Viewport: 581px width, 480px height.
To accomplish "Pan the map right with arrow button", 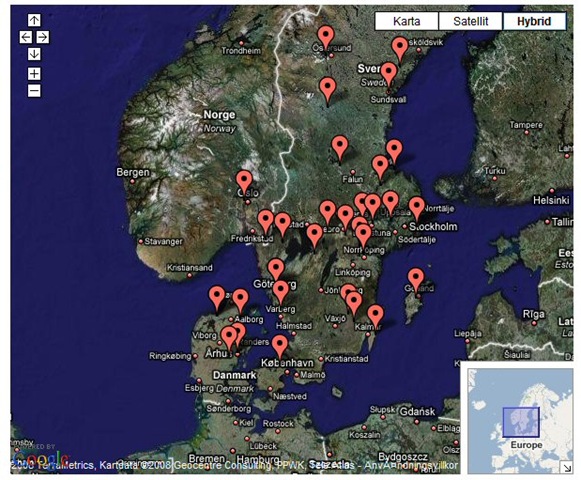I will 43,37.
